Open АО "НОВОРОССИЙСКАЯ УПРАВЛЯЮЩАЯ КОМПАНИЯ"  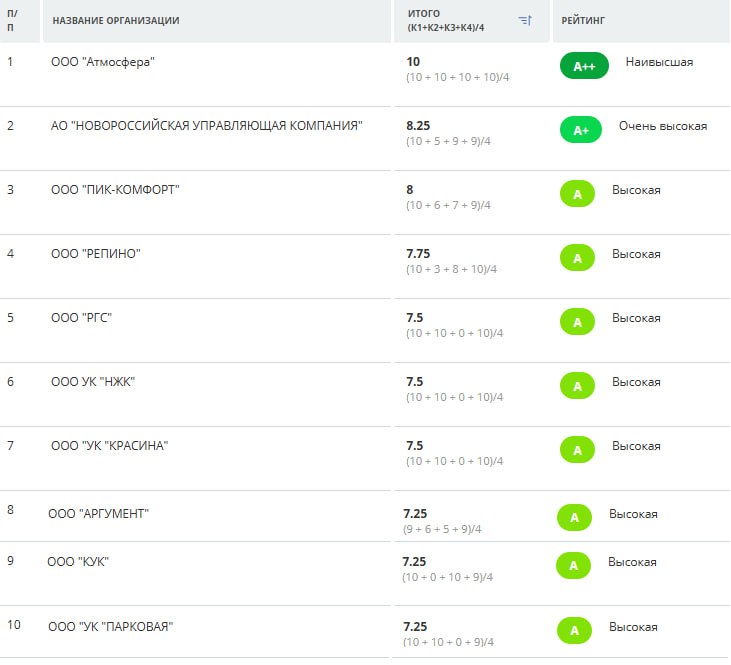tap(206, 126)
